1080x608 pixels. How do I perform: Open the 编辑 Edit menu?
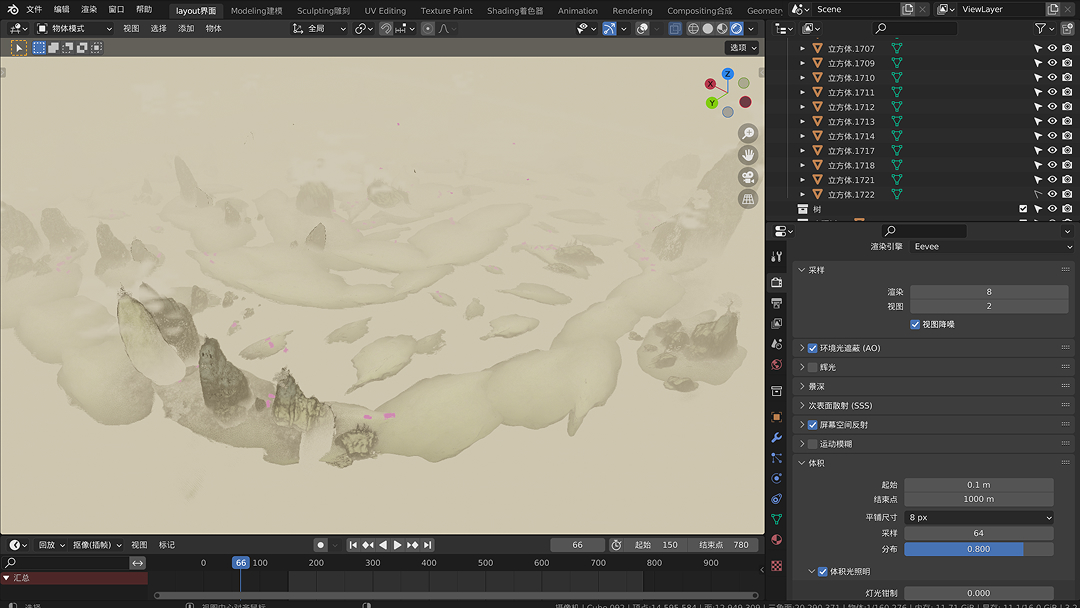(x=61, y=10)
